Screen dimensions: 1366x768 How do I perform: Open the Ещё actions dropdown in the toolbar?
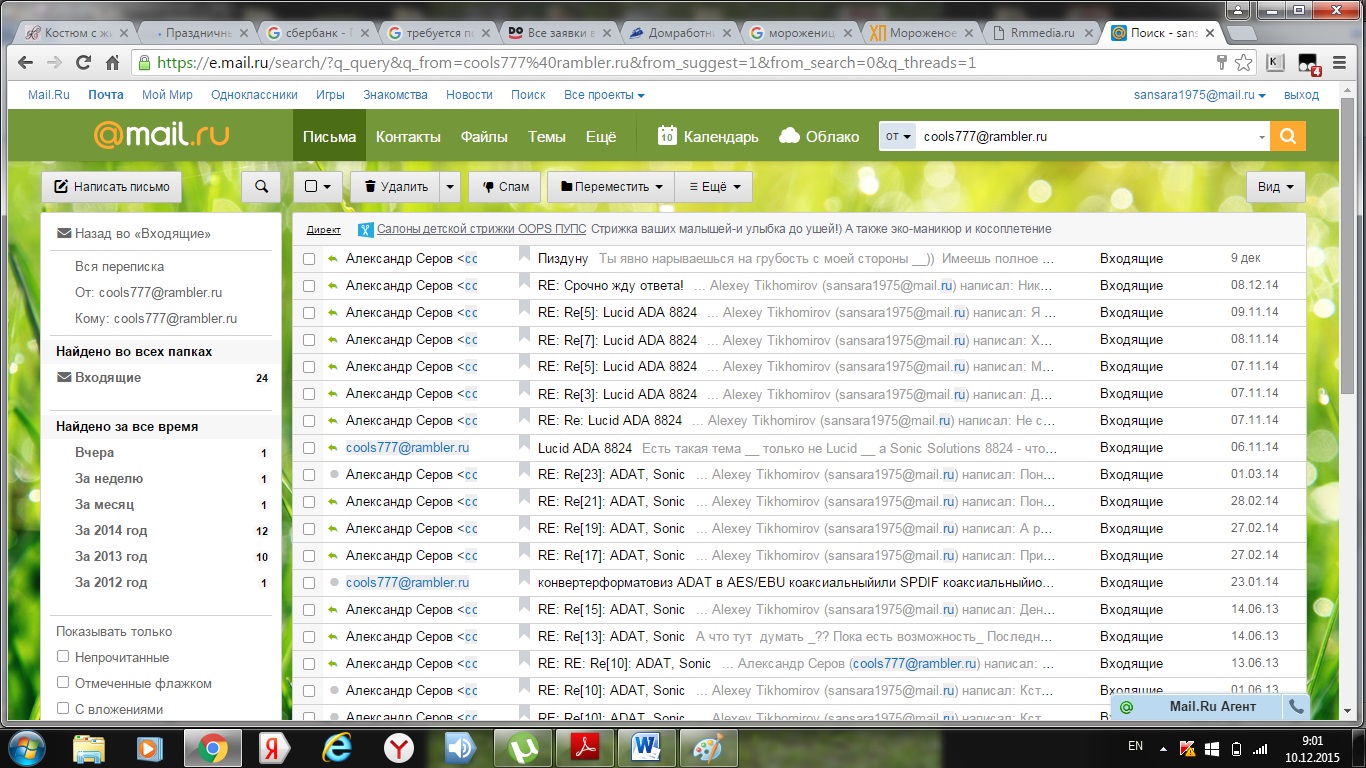[x=714, y=186]
